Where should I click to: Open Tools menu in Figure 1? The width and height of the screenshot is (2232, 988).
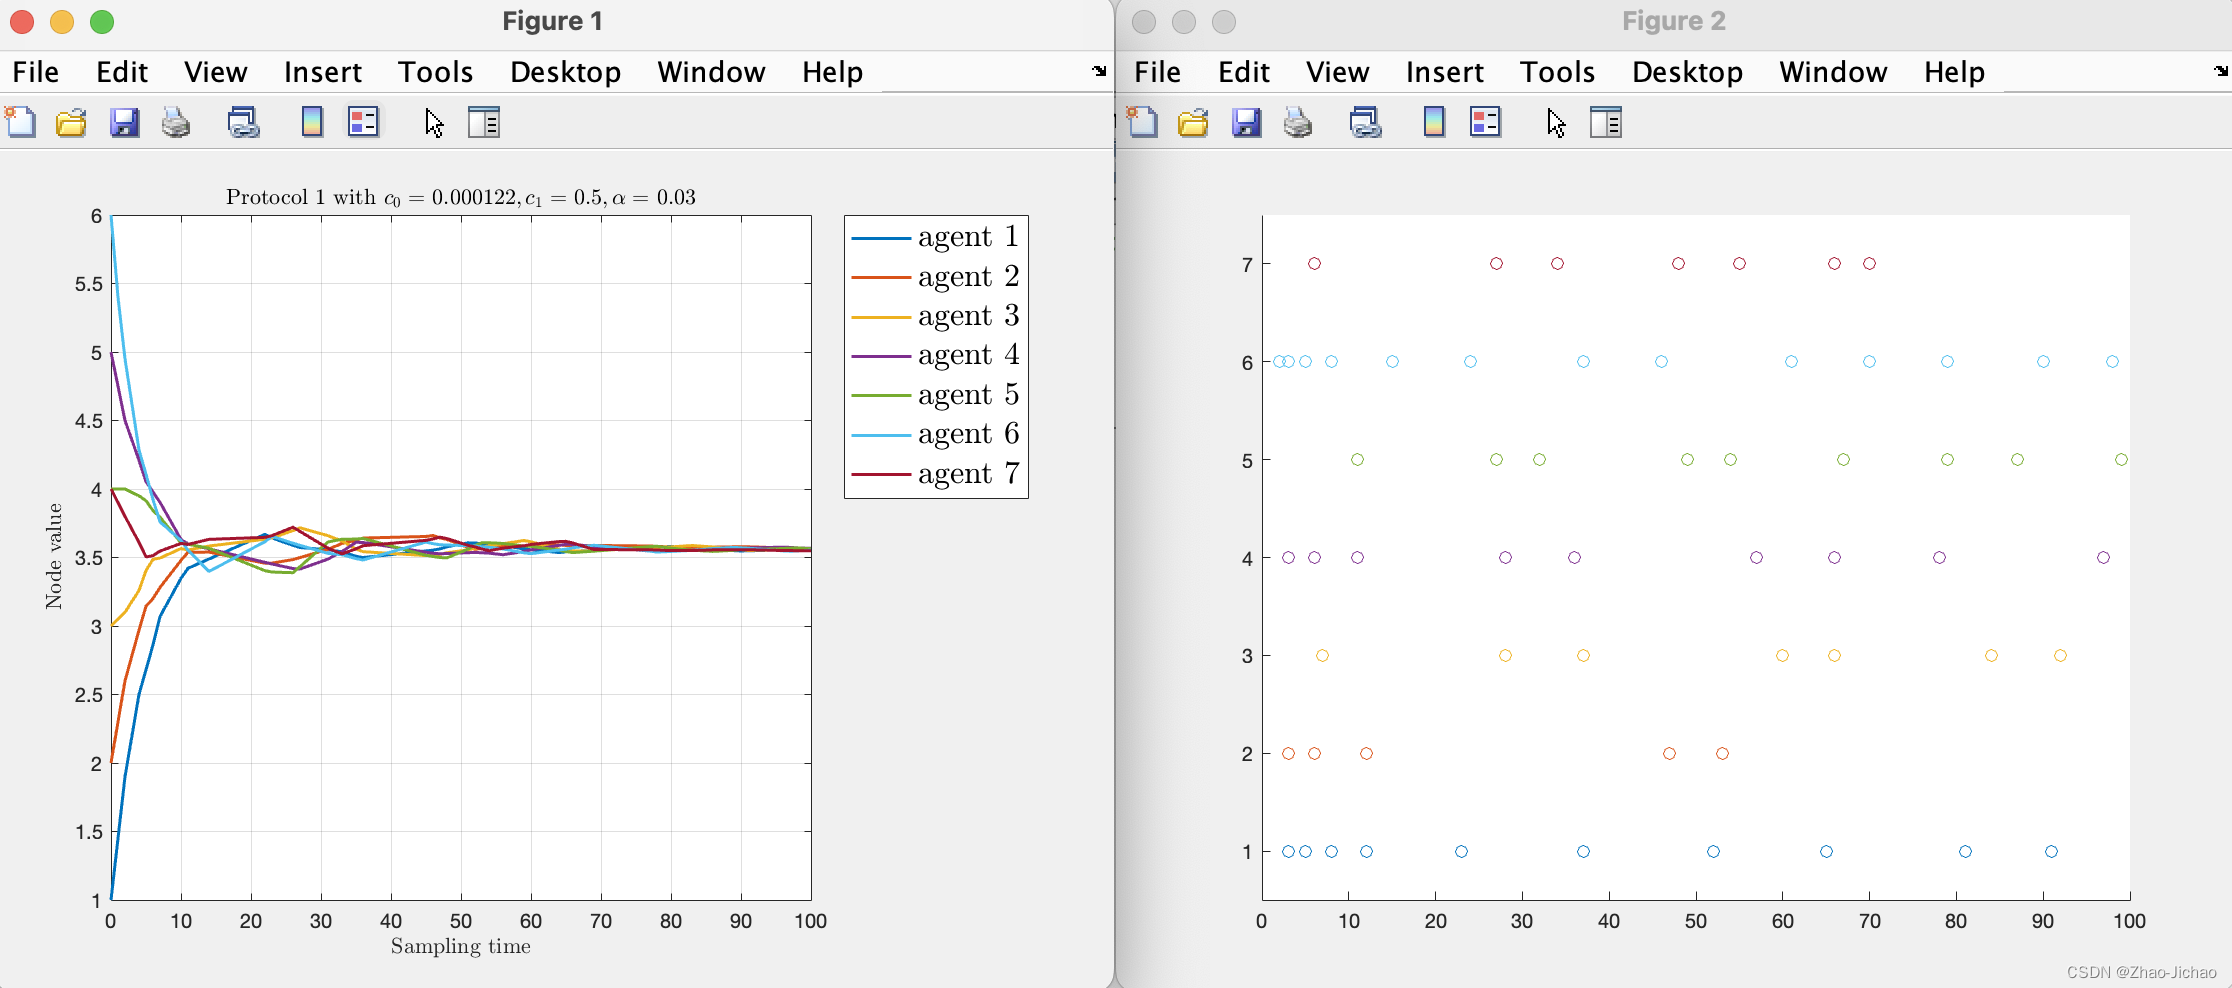tap(436, 72)
